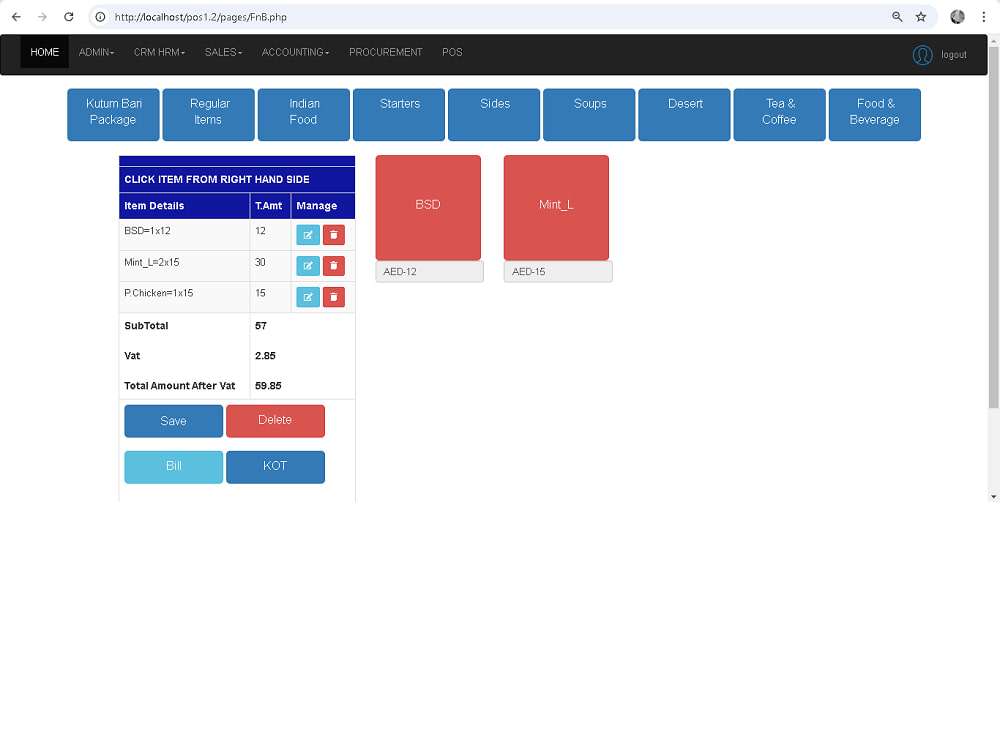1000x750 pixels.
Task: Edit the BSD=1x12 order row
Action: 307,235
